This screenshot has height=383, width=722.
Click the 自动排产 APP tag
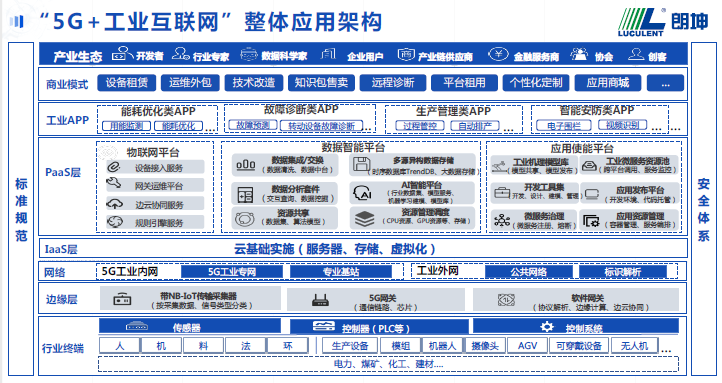[475, 126]
